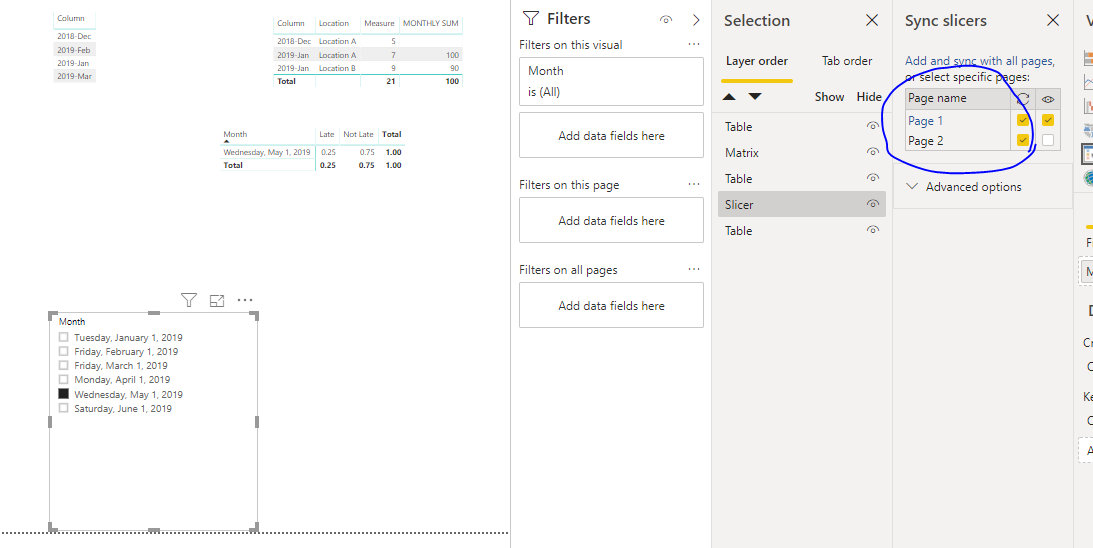
Task: Check Friday, March 1, 2019 in the slicer
Action: click(63, 365)
